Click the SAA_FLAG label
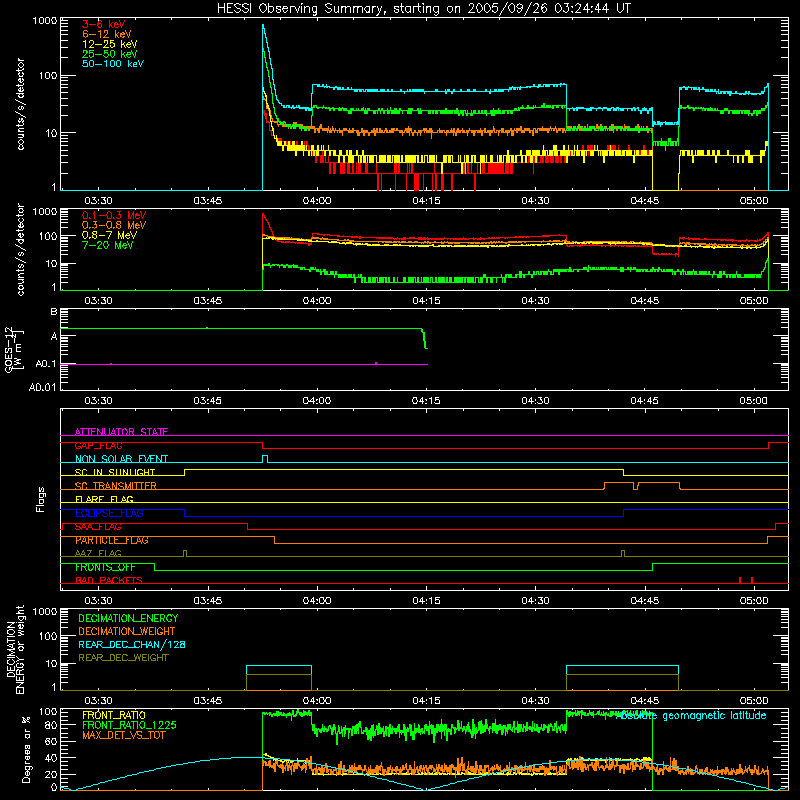800x800 pixels. point(98,527)
